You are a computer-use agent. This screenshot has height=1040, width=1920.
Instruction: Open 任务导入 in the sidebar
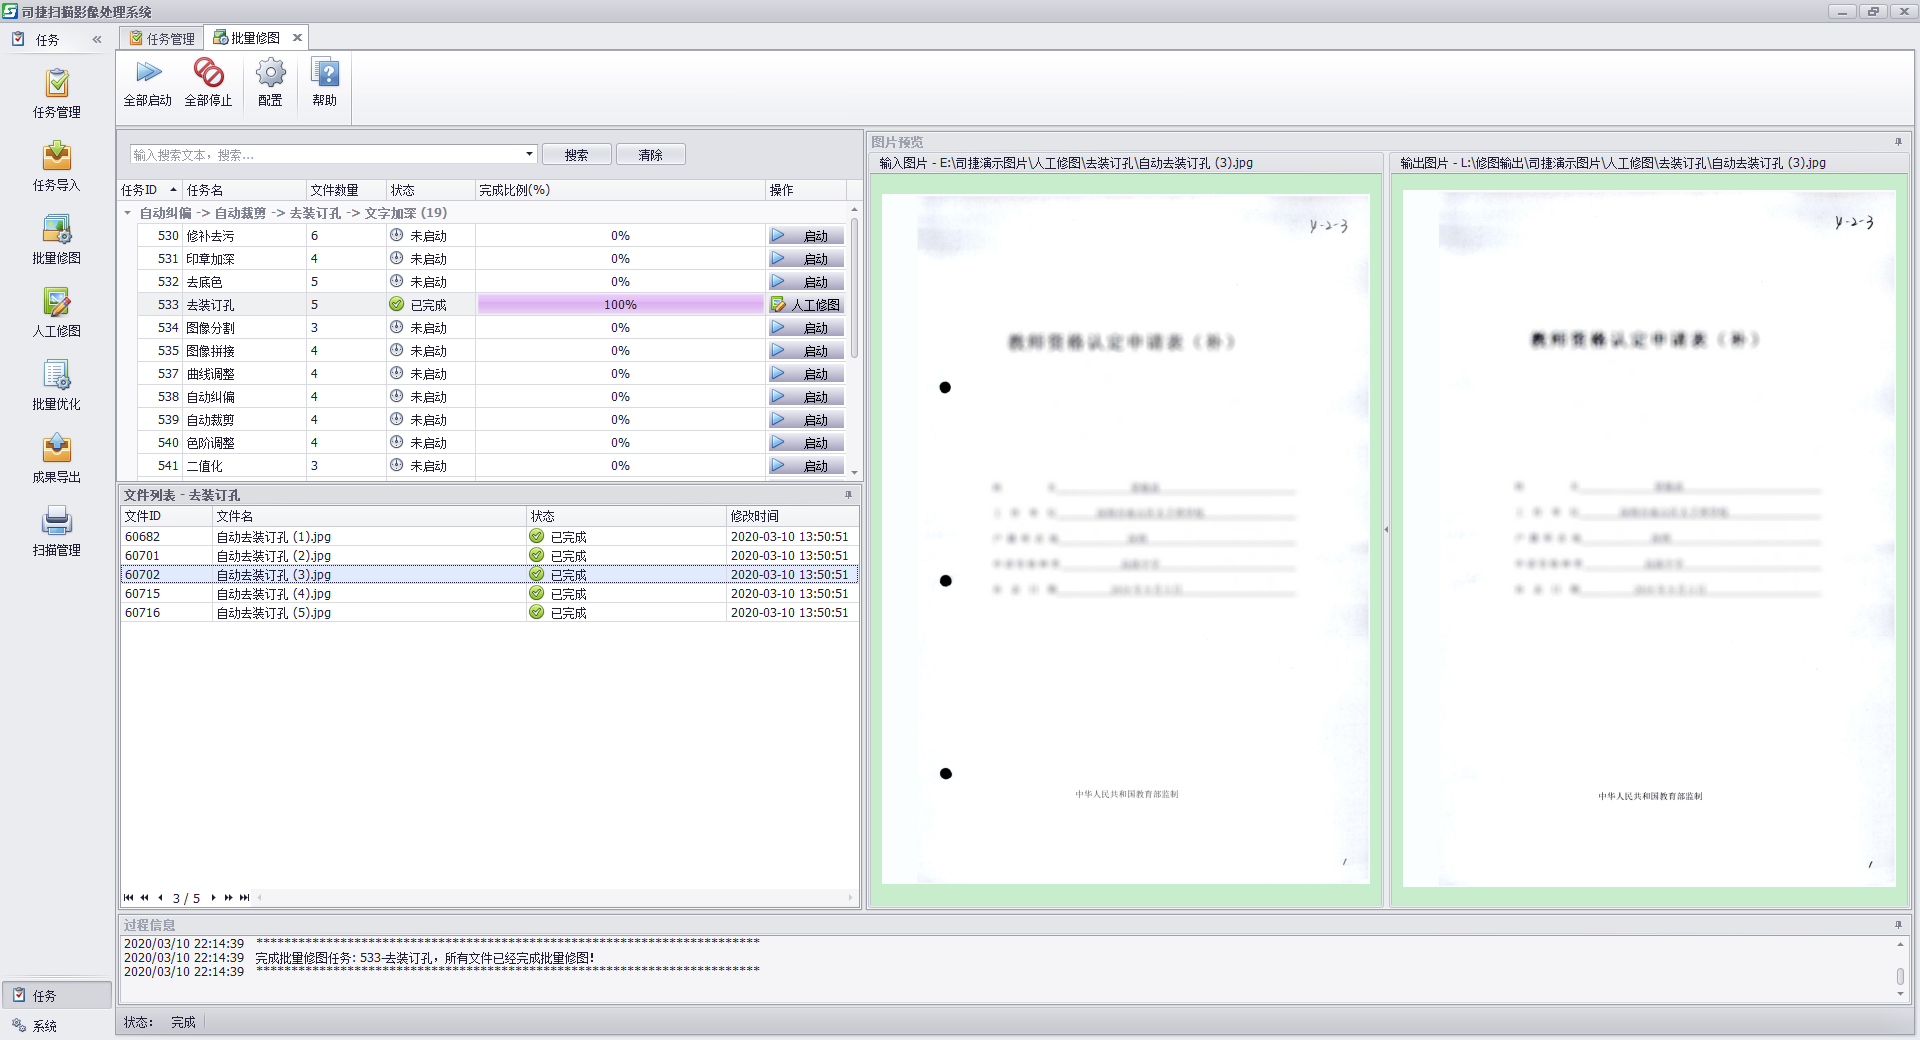[x=57, y=166]
